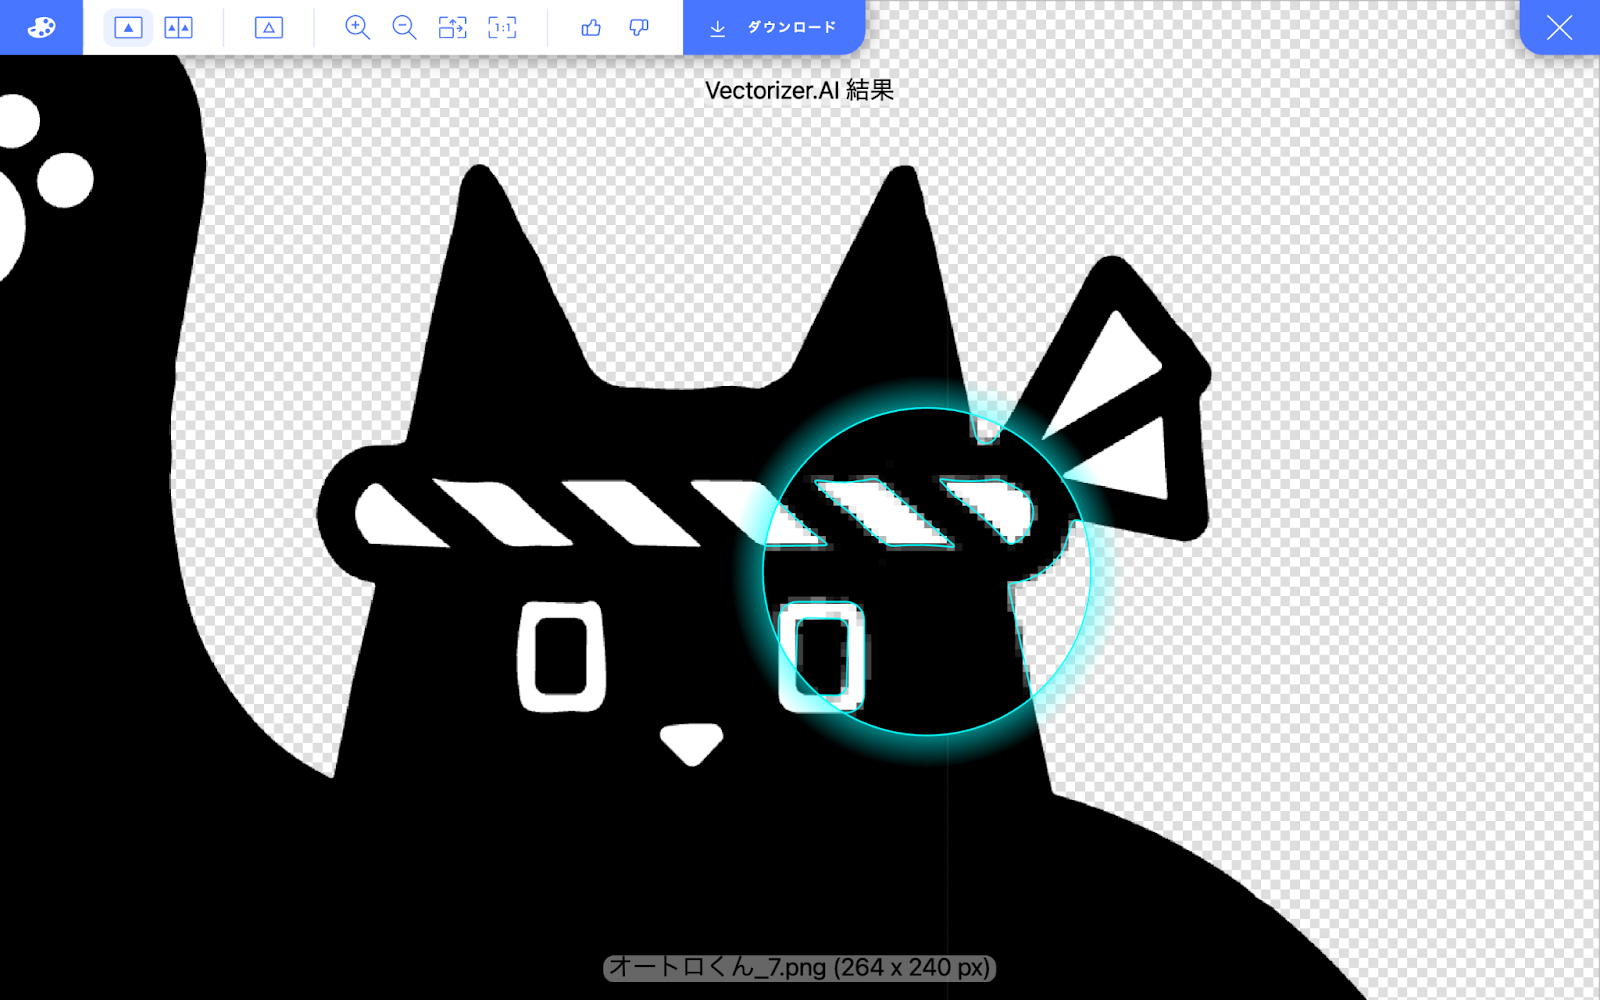1600x1000 pixels.
Task: Zoom in with the magnifier plus
Action: pyautogui.click(x=357, y=27)
